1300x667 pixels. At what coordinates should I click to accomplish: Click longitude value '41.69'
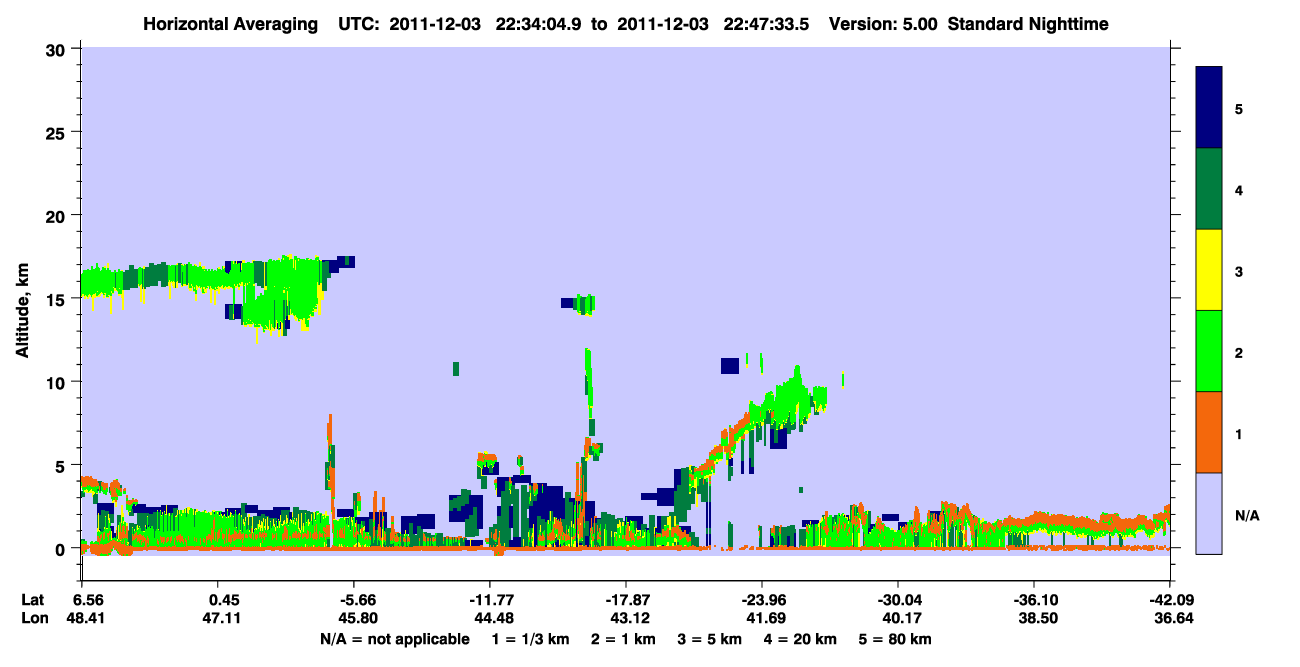766,618
